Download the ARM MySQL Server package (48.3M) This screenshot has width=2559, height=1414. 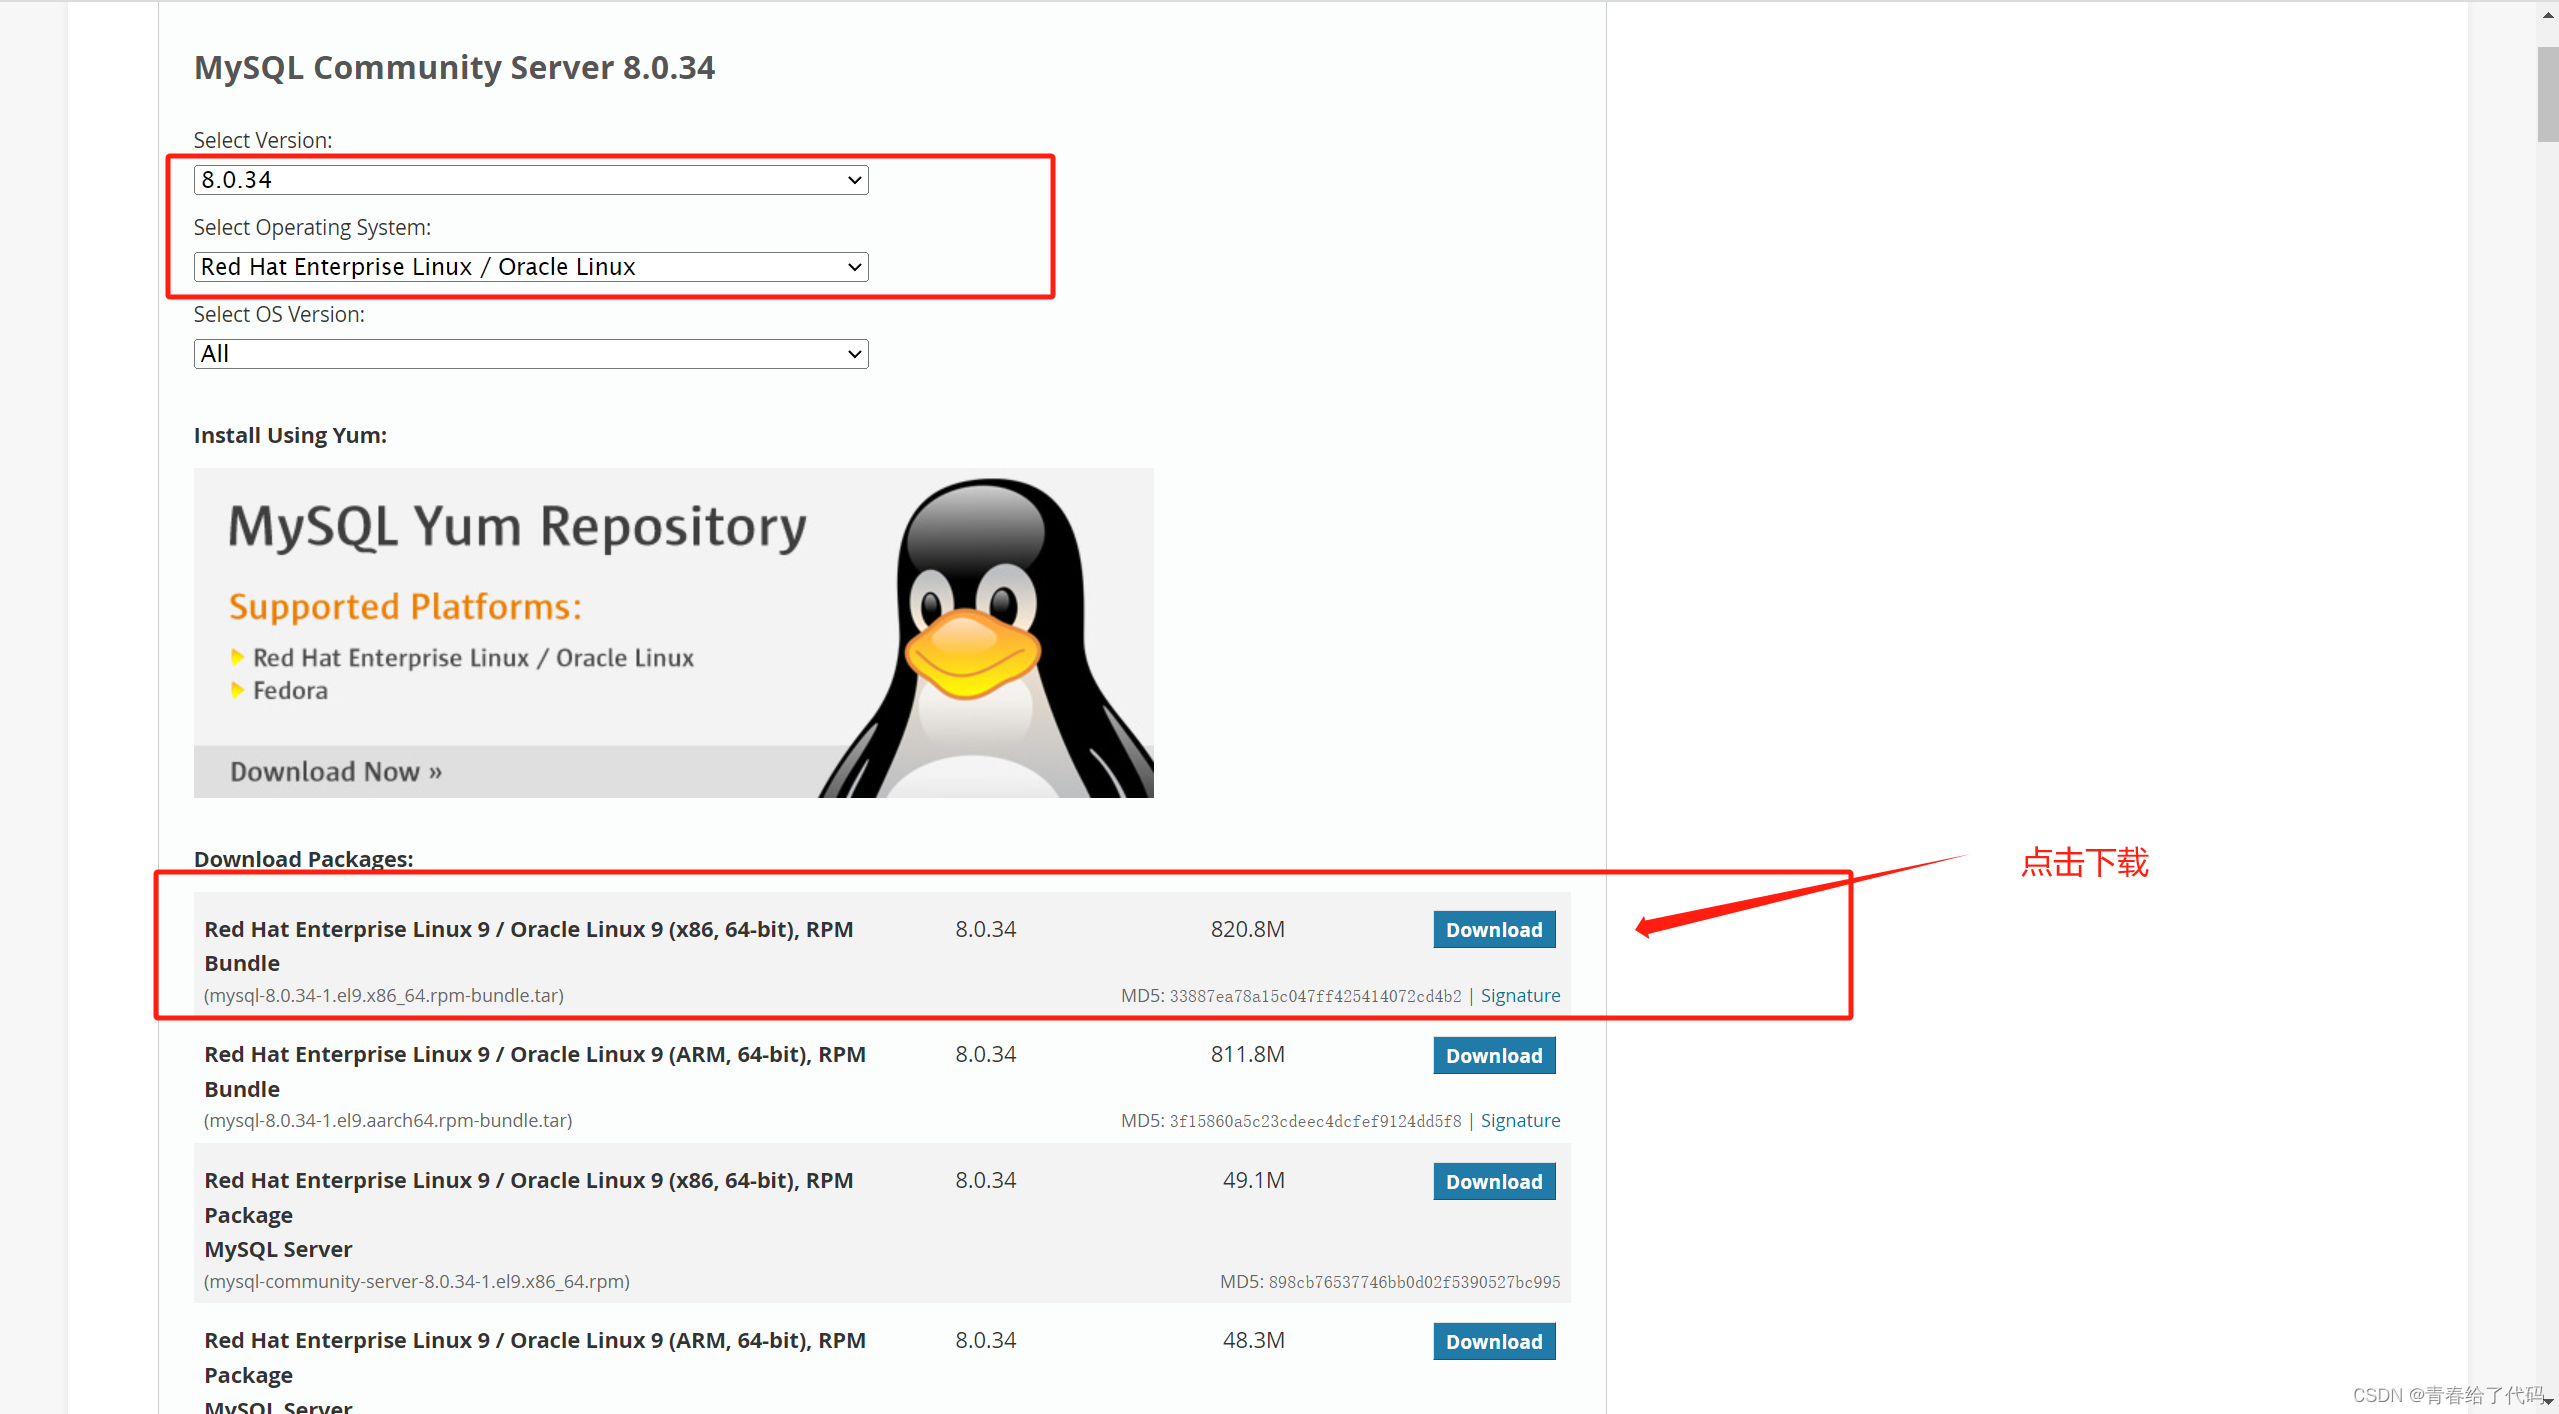[x=1493, y=1342]
